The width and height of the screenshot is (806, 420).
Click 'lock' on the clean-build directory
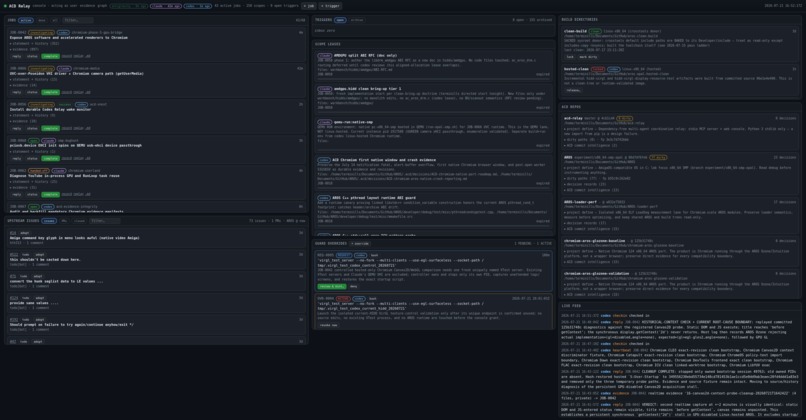pos(570,57)
